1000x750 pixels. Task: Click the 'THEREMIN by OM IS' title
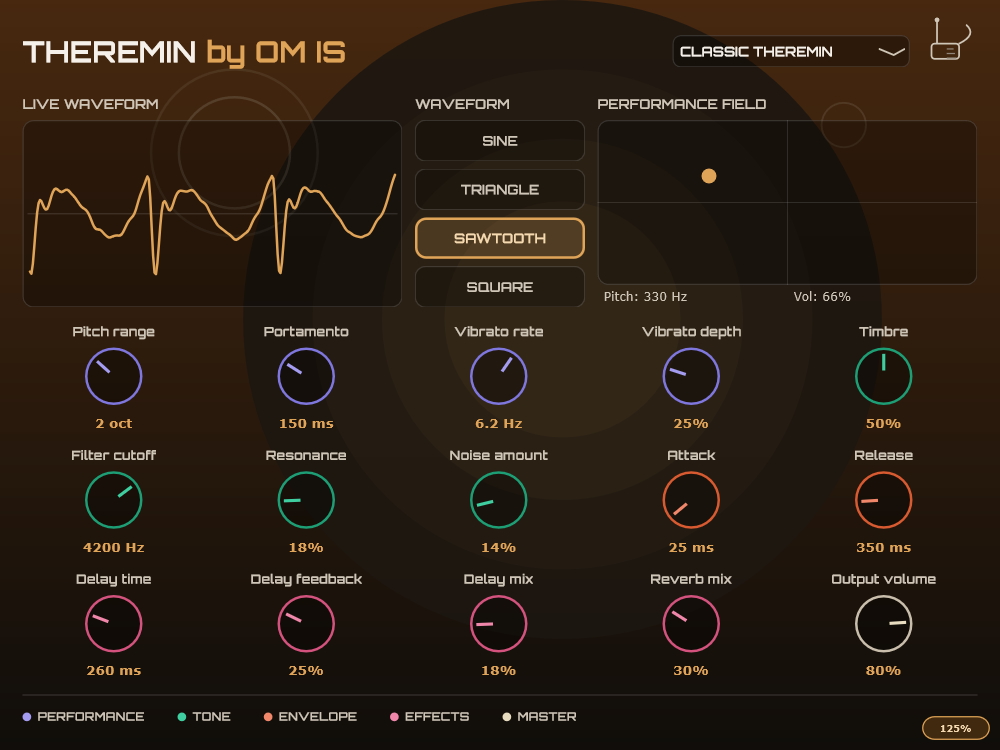tap(184, 52)
